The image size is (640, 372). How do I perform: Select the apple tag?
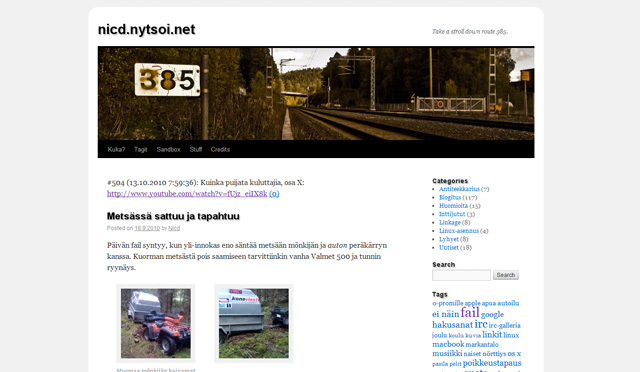(472, 303)
